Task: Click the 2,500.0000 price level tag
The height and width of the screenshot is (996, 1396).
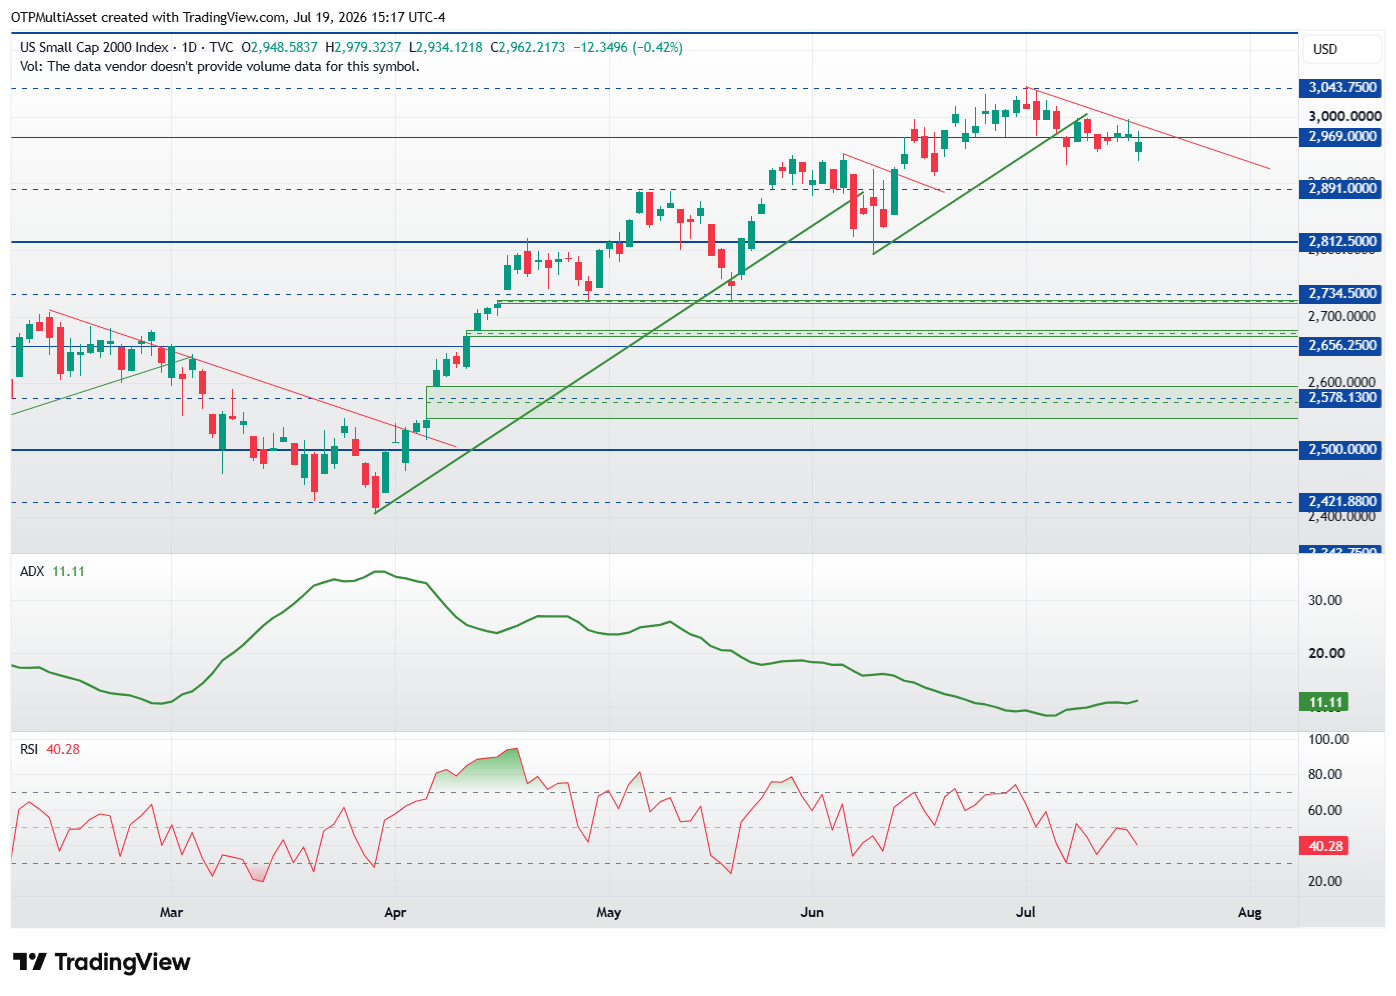Action: coord(1341,450)
